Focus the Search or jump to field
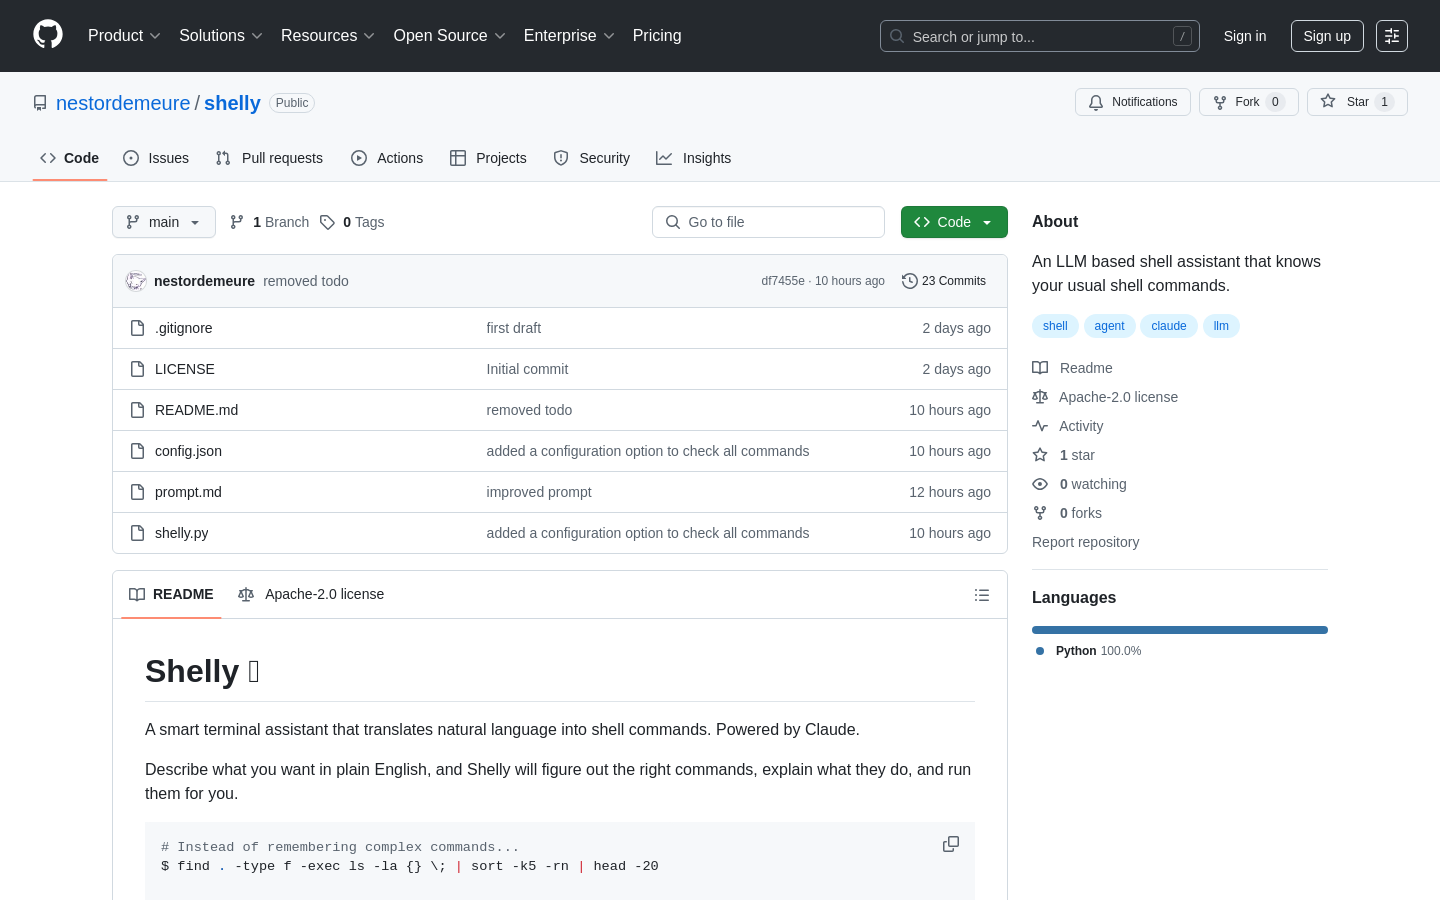This screenshot has width=1440, height=900. tap(1040, 36)
